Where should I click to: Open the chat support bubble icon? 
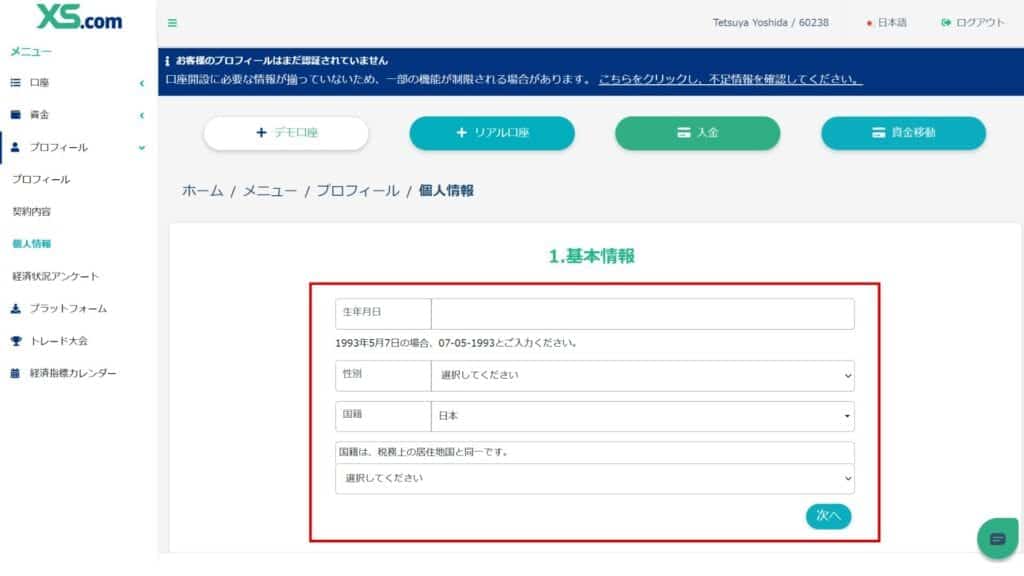997,539
